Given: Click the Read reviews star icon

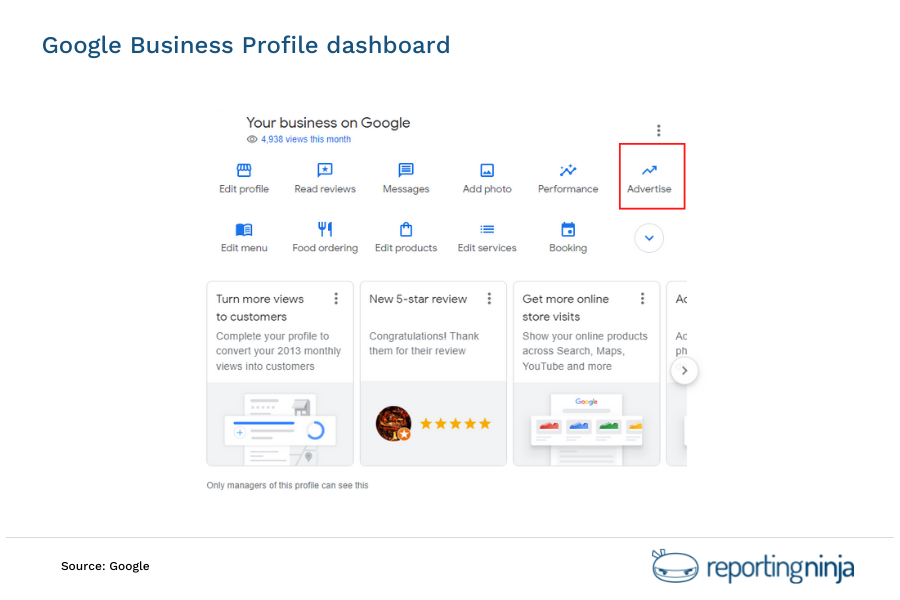Looking at the screenshot, I should pos(325,170).
